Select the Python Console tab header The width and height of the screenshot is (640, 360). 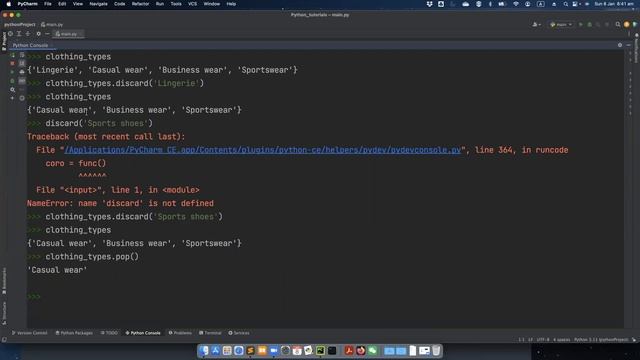tap(31, 45)
